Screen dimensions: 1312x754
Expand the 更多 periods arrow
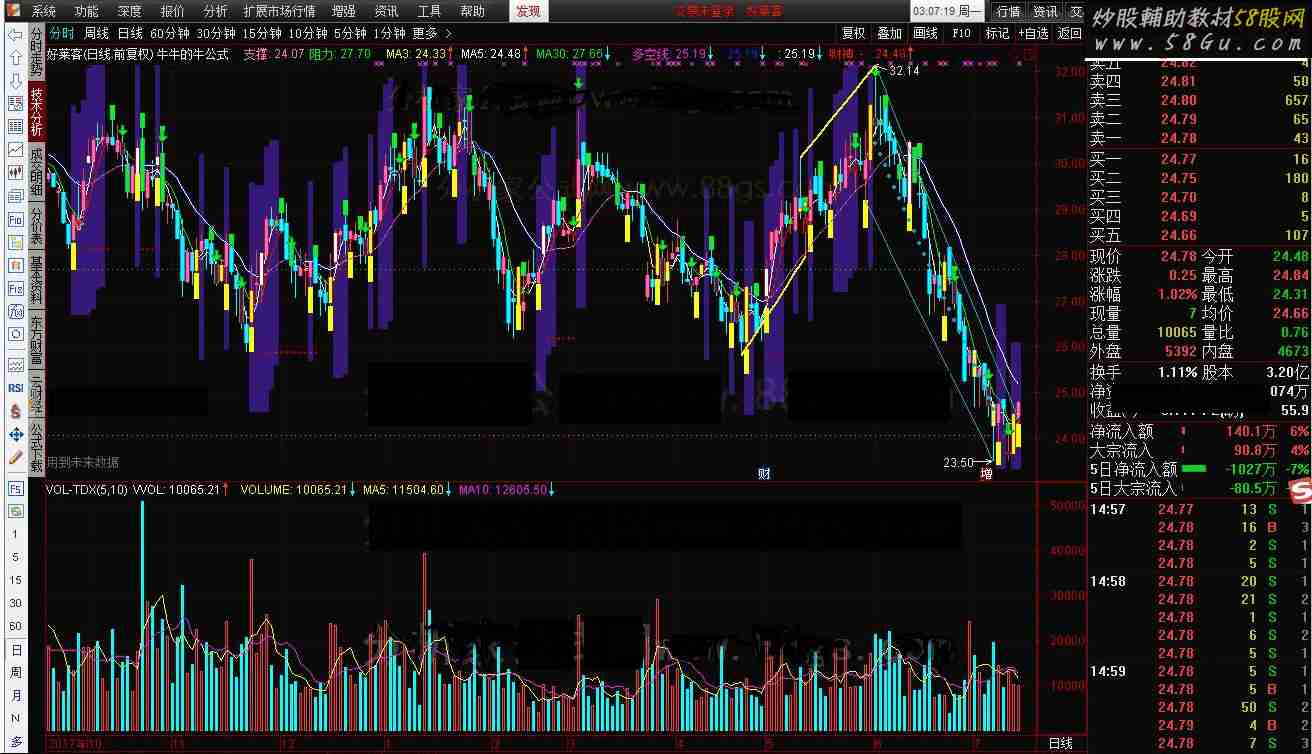[448, 33]
